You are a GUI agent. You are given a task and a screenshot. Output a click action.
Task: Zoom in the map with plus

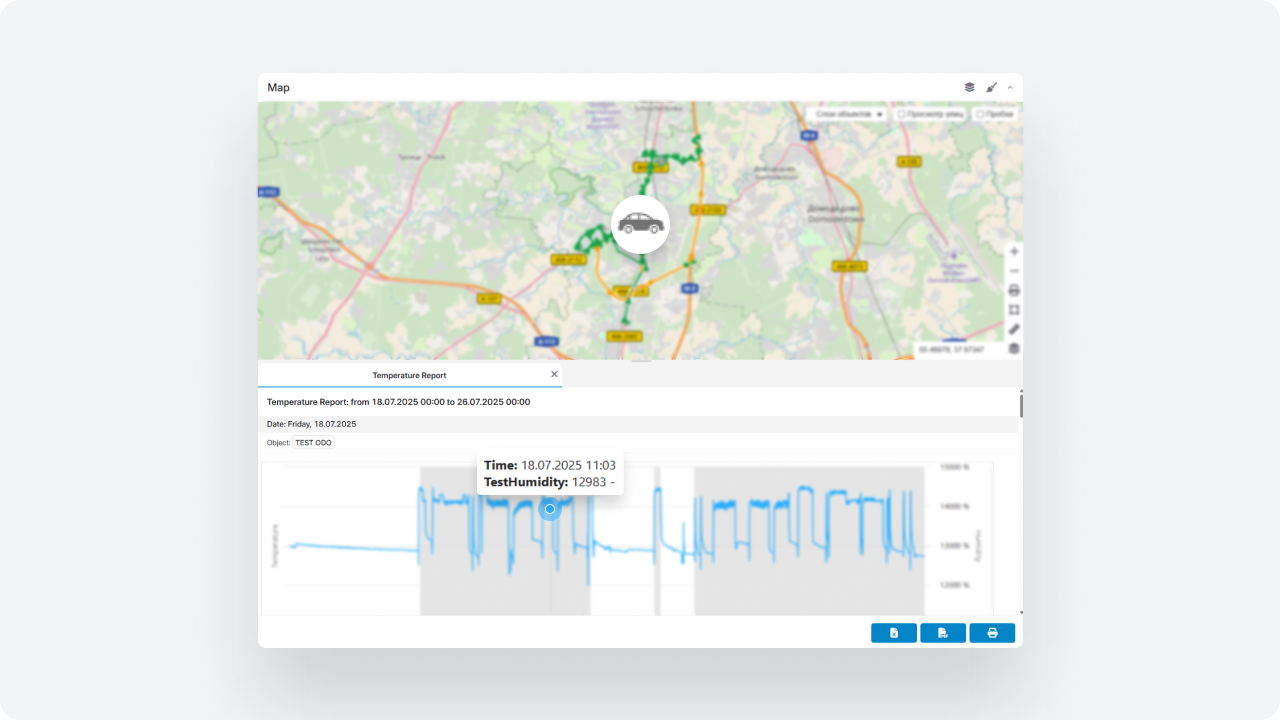click(x=1014, y=252)
